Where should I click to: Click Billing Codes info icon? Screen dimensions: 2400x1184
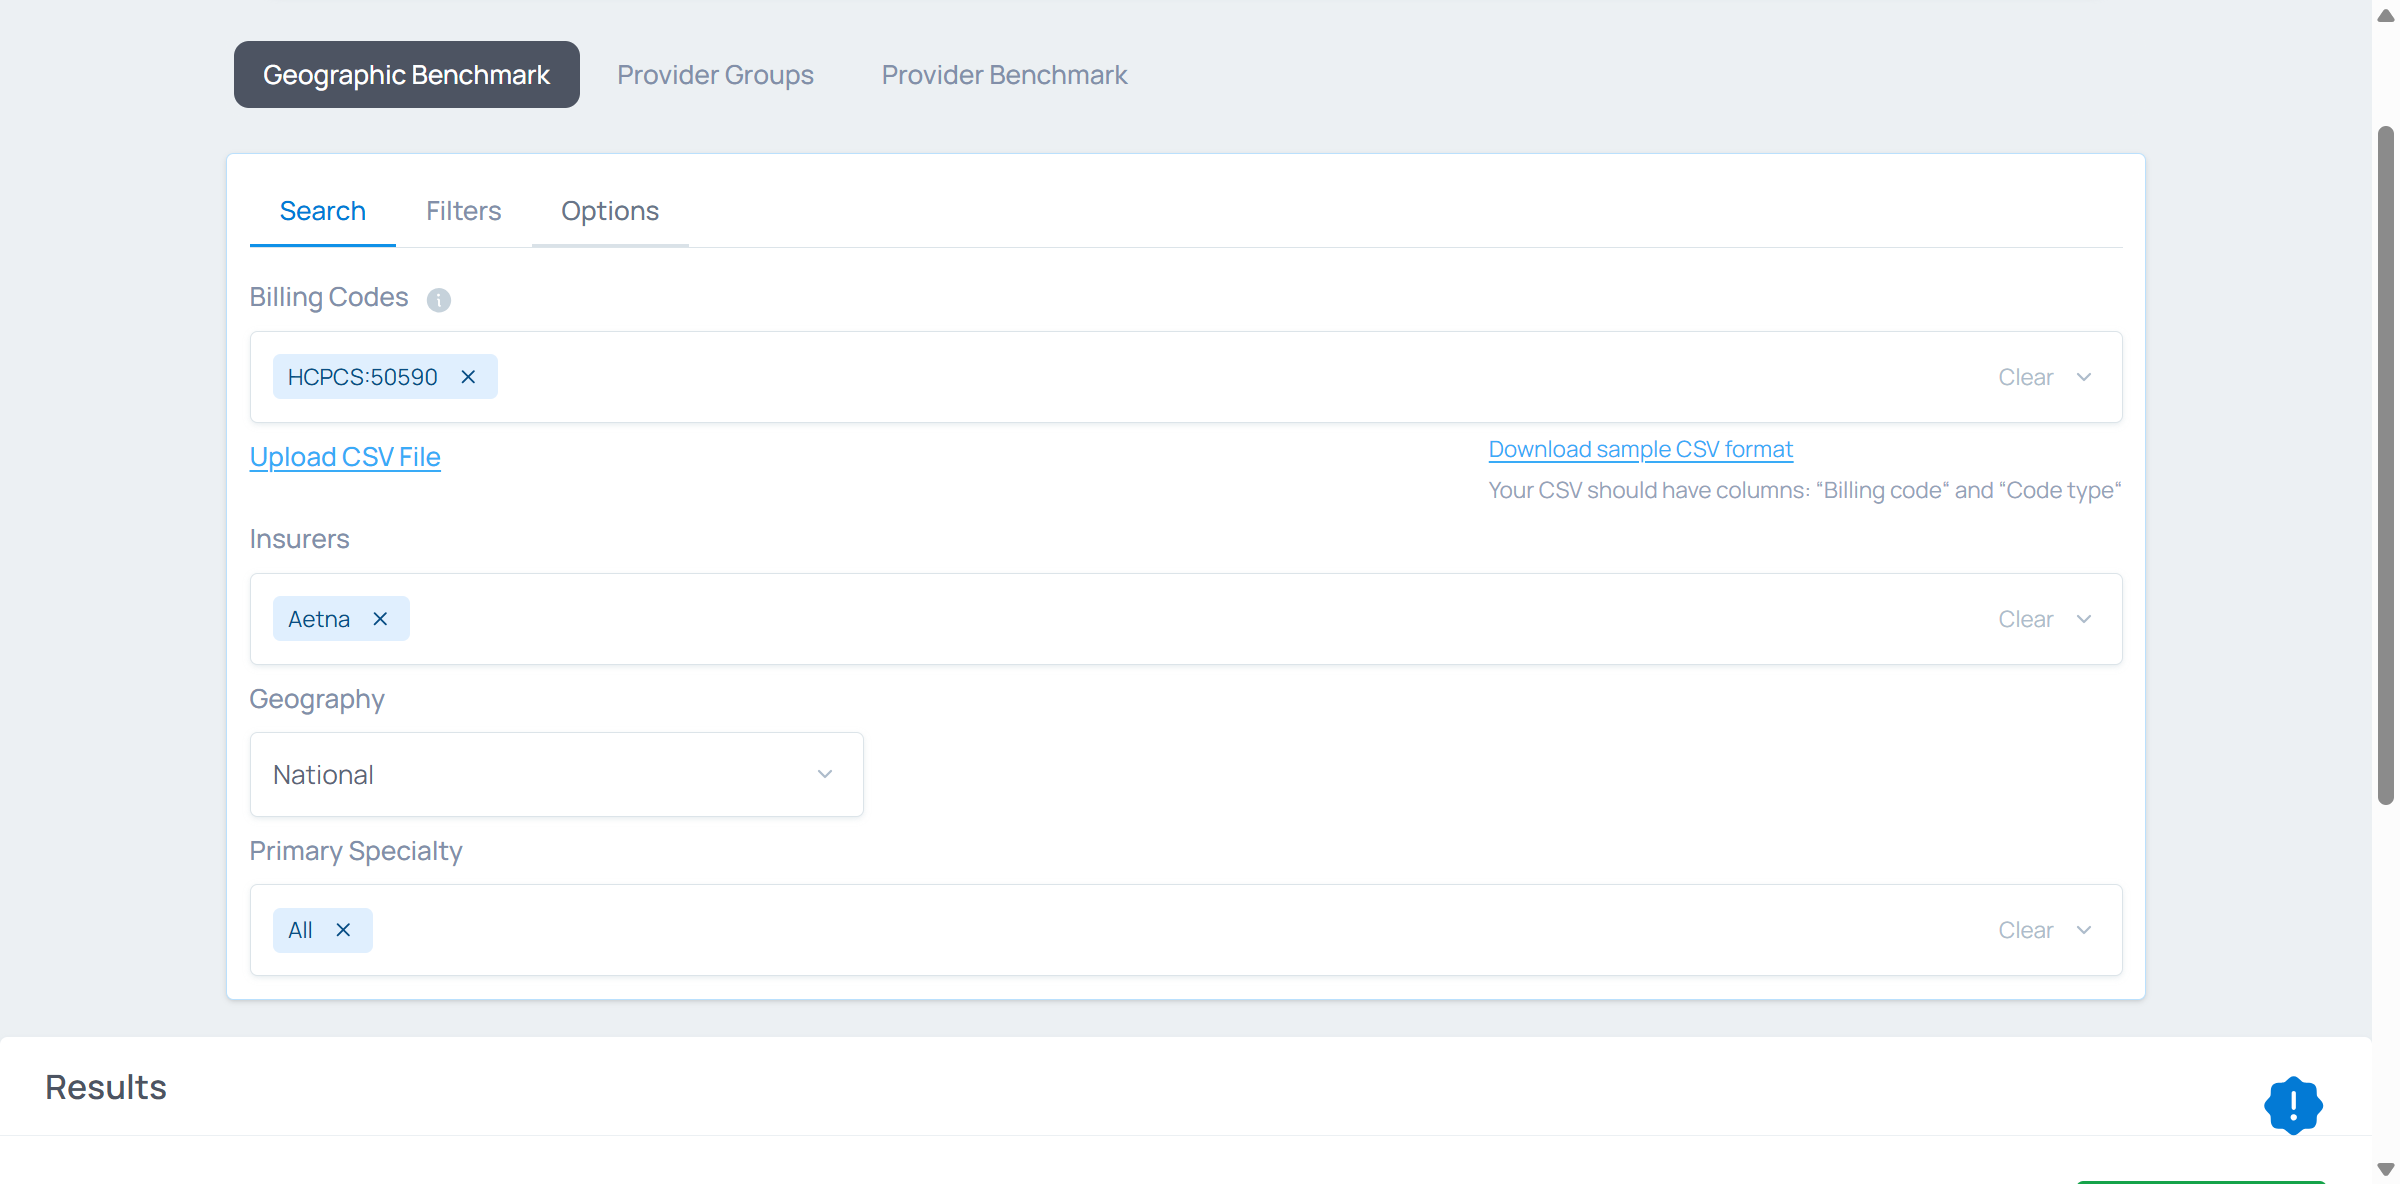coord(438,300)
